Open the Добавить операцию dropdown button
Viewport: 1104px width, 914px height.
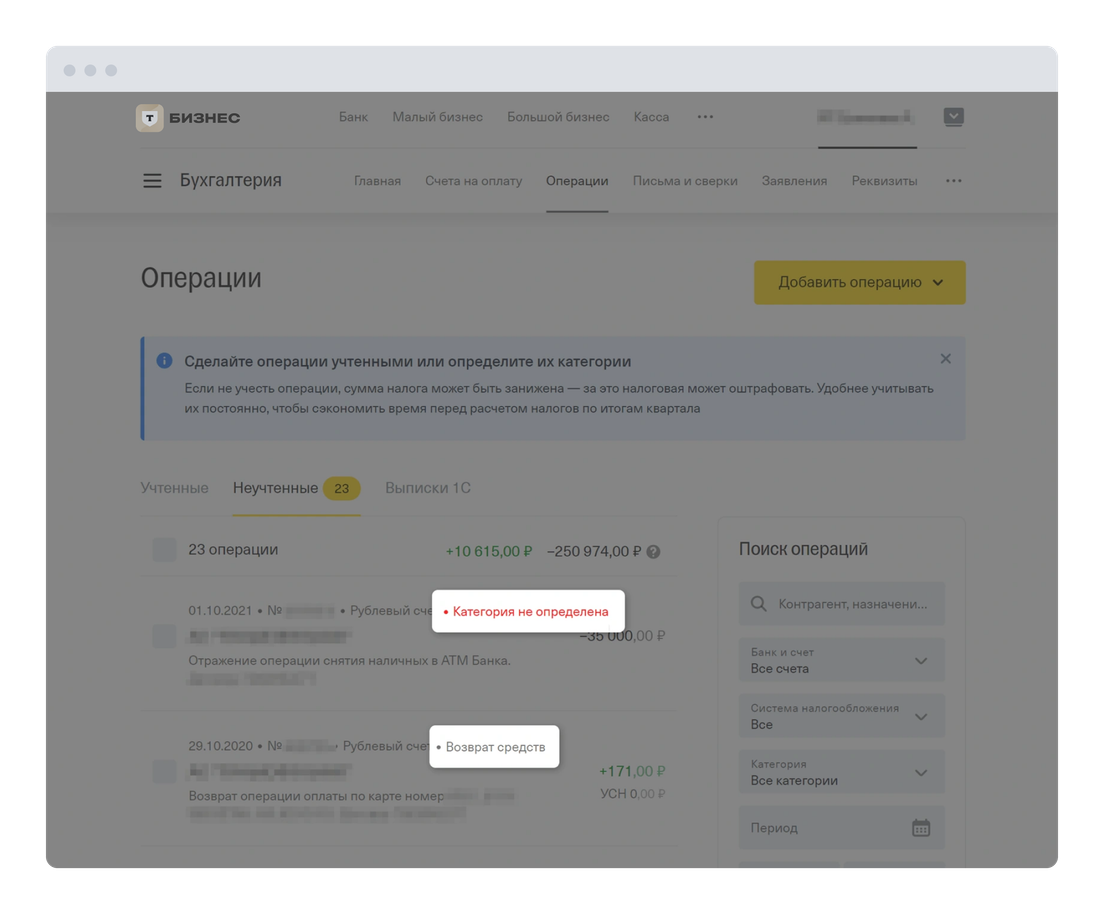pyautogui.click(x=860, y=282)
